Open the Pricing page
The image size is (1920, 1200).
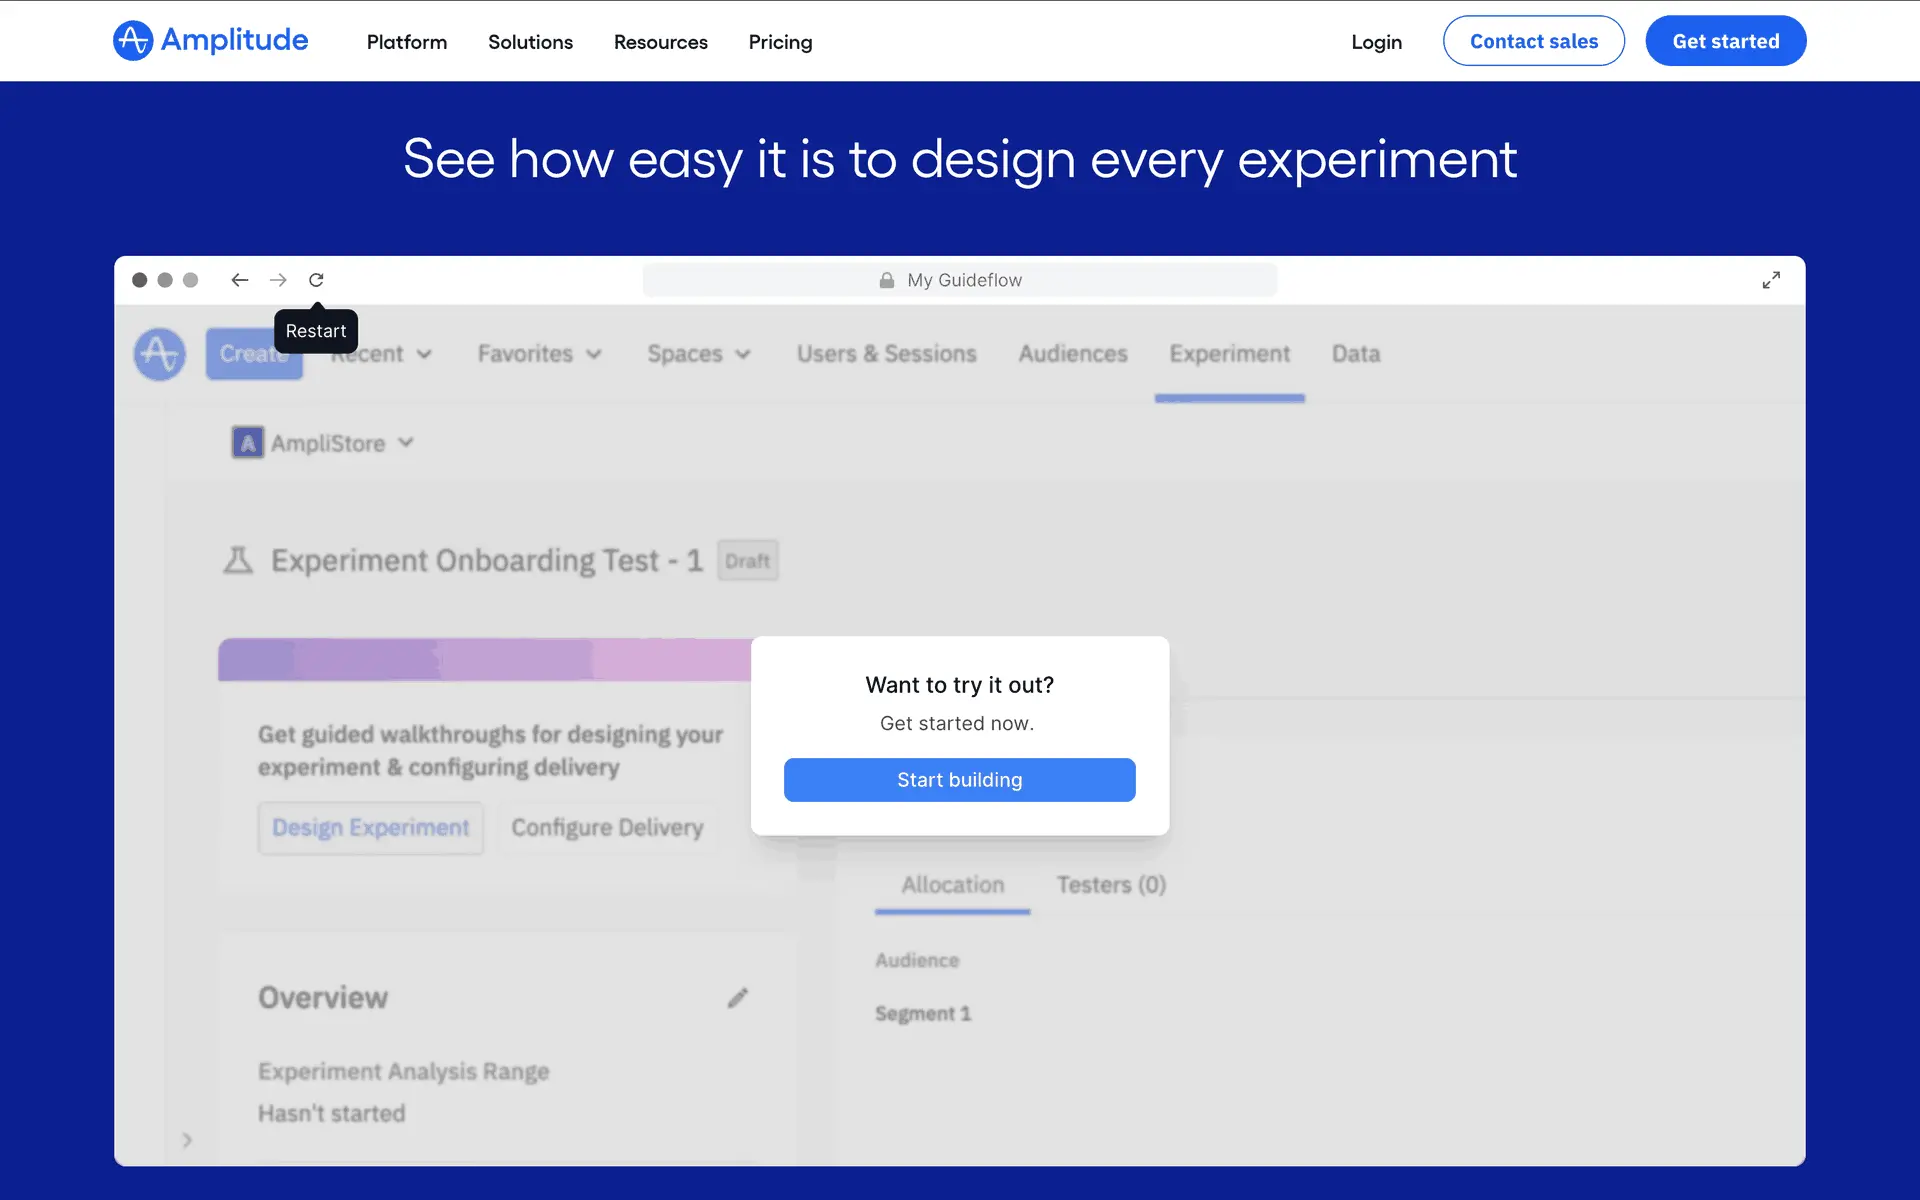780,42
